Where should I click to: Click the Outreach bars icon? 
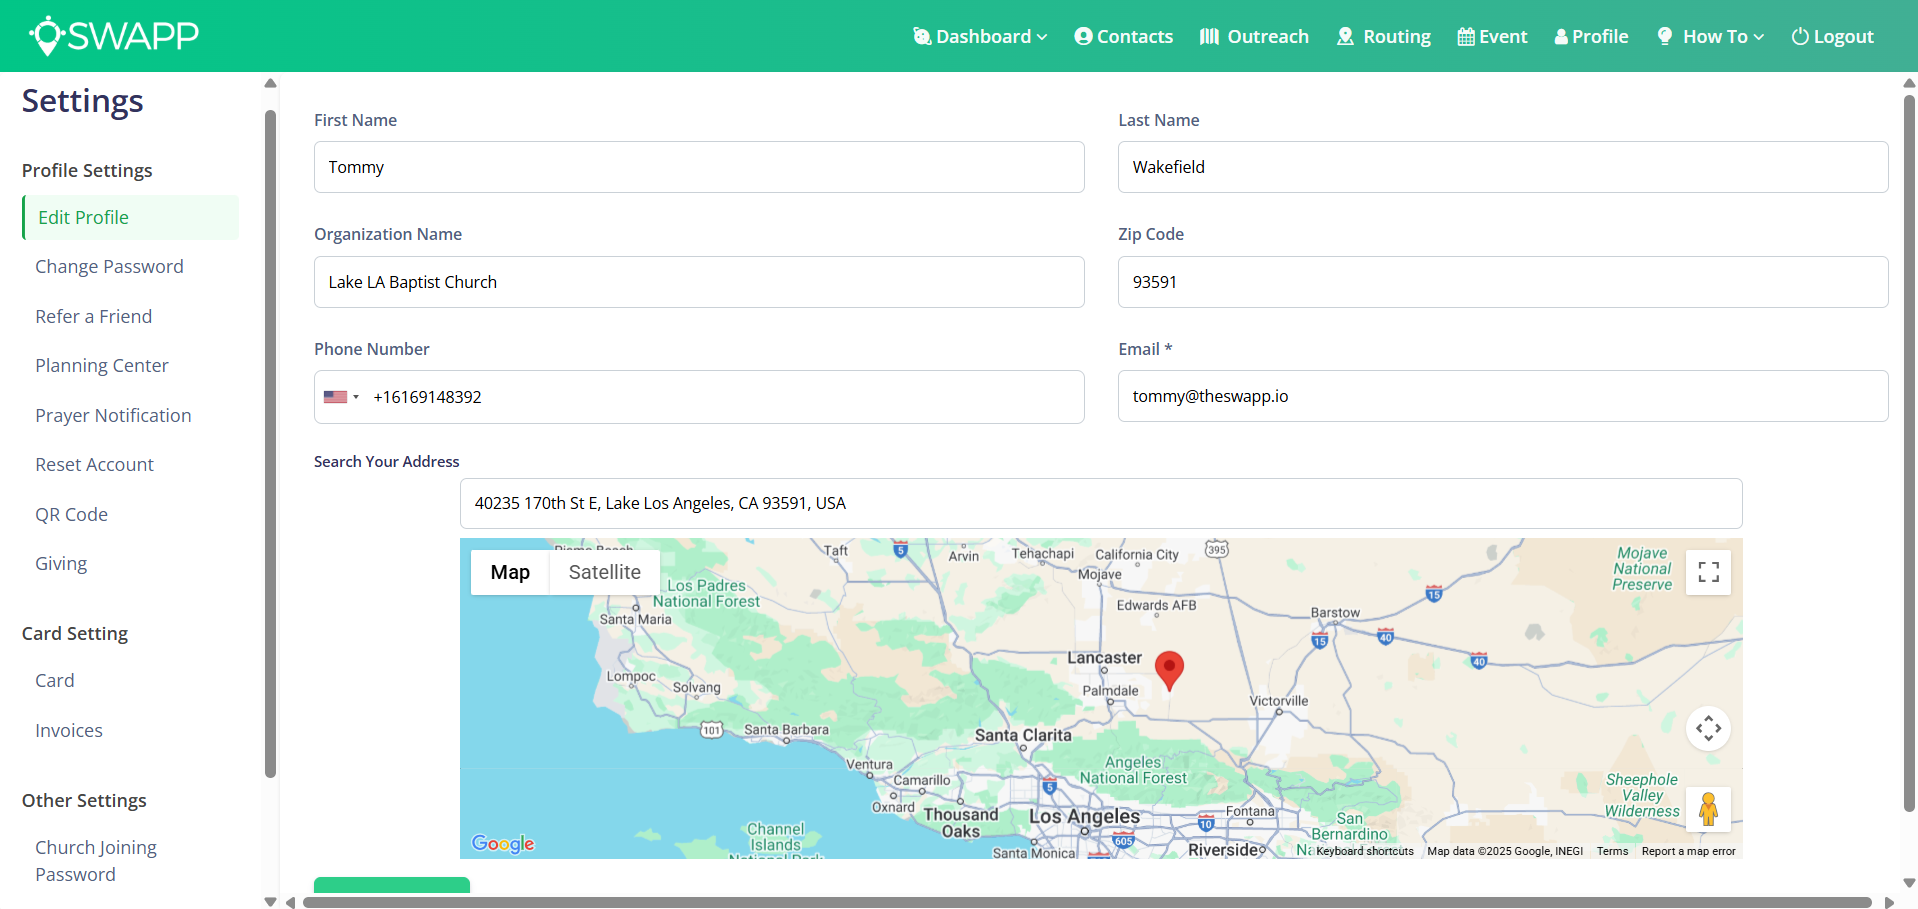[1210, 36]
